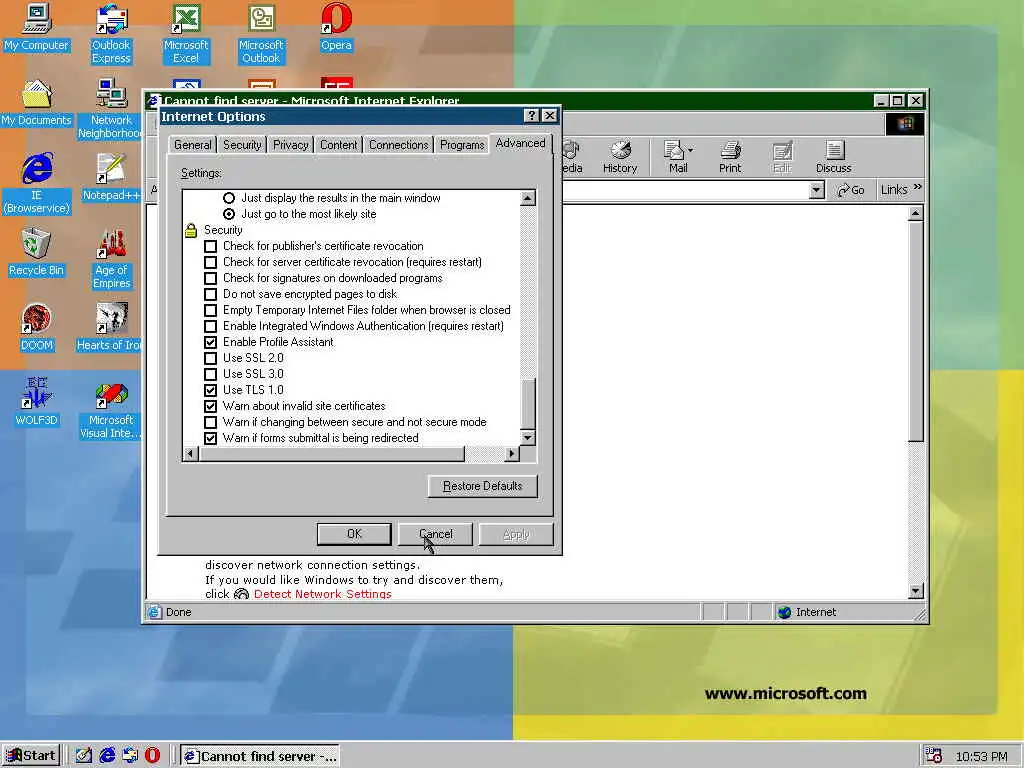Click the Detect Network Settings link
Image resolution: width=1024 pixels, height=768 pixels.
click(323, 594)
